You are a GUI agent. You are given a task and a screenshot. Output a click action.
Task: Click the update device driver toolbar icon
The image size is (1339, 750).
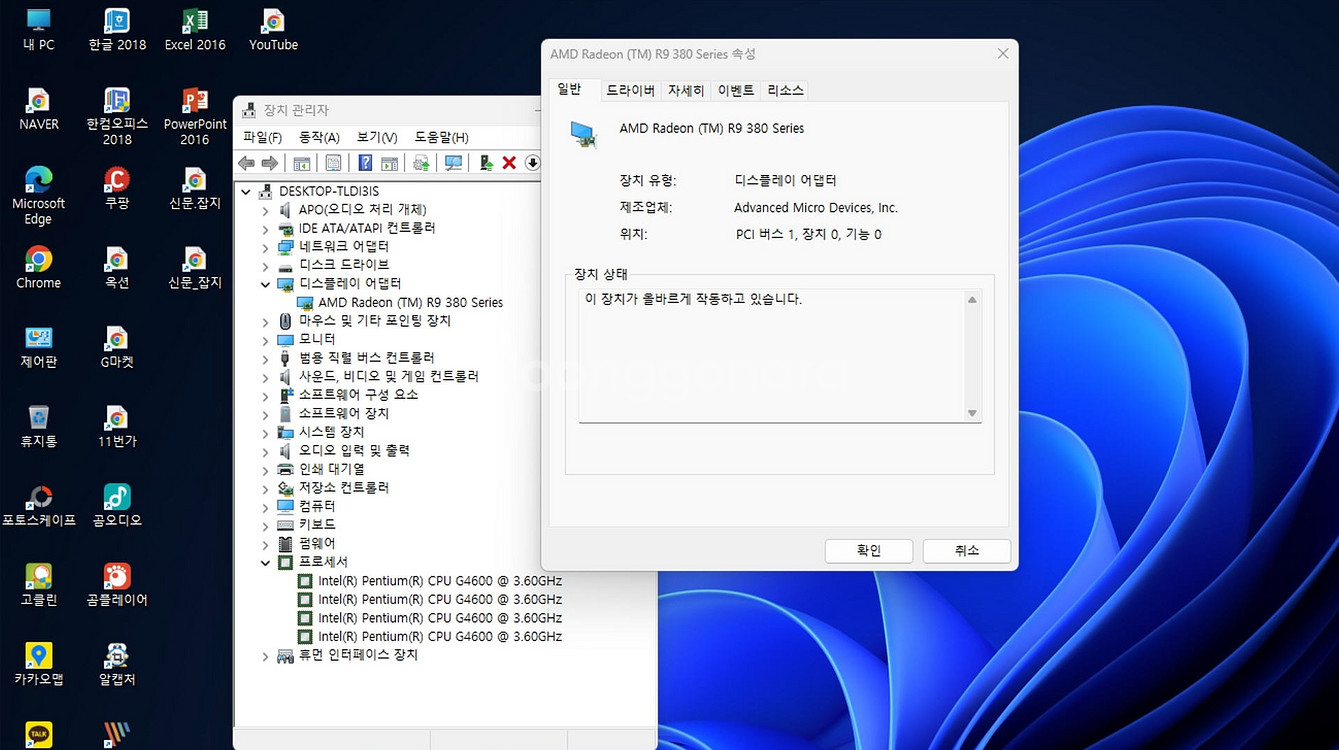click(486, 163)
